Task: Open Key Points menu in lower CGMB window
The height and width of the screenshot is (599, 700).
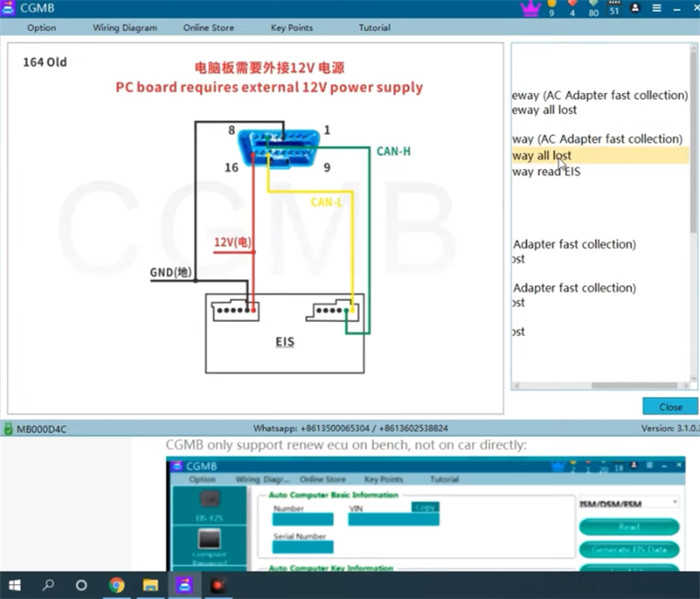Action: click(x=383, y=479)
